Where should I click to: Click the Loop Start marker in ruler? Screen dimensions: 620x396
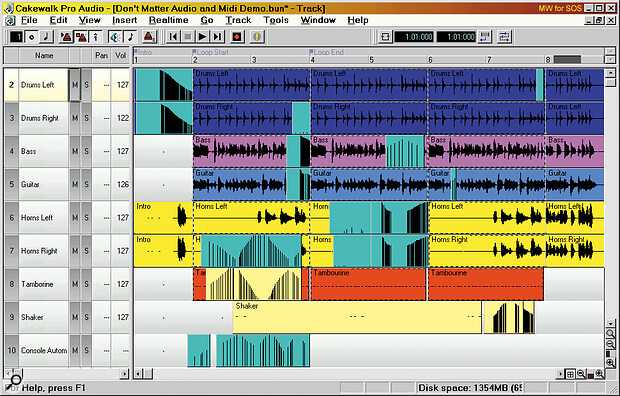(x=211, y=52)
